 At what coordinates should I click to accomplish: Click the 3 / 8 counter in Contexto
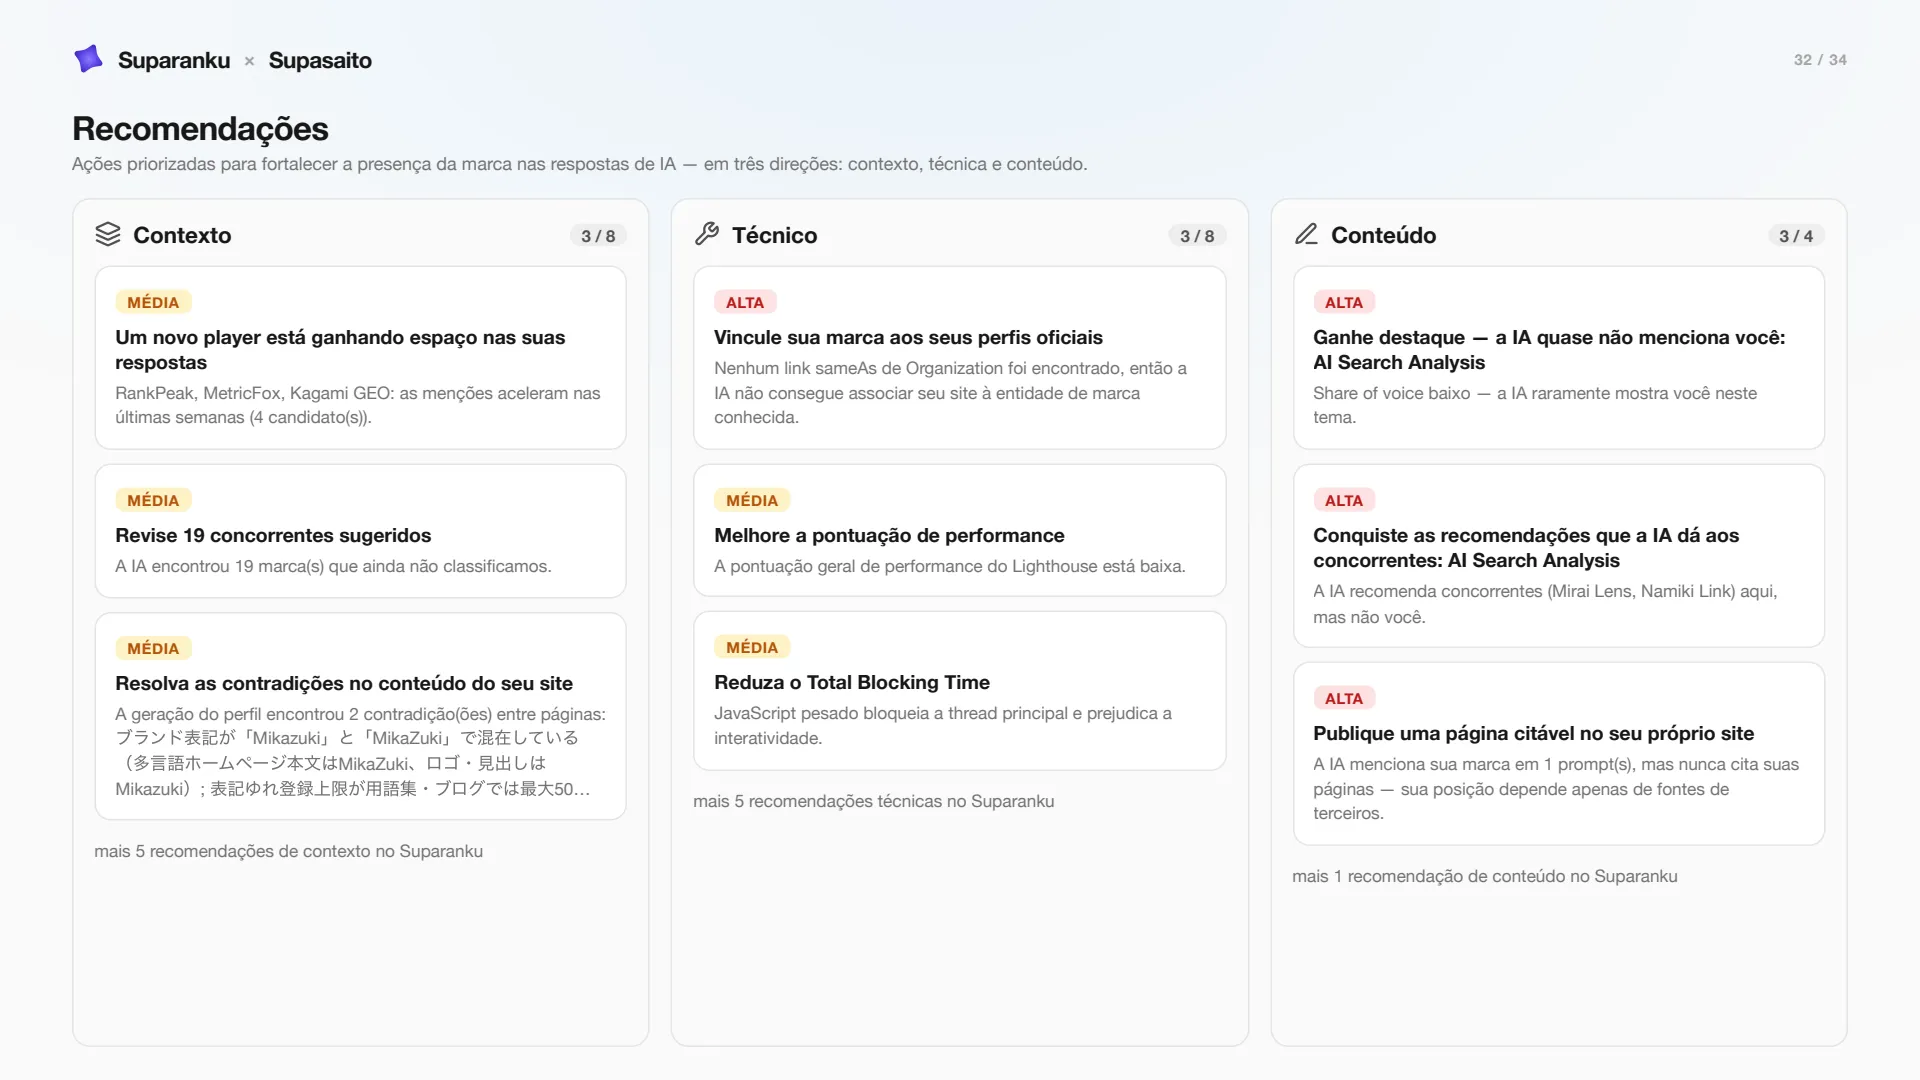pos(598,236)
